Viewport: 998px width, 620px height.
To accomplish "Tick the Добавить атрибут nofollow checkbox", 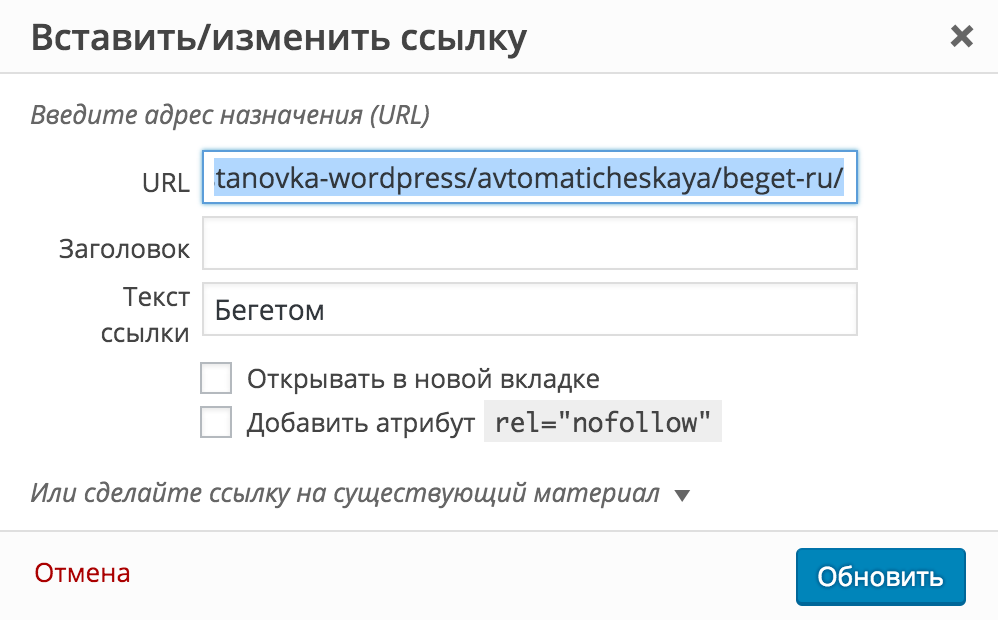I will pyautogui.click(x=216, y=422).
